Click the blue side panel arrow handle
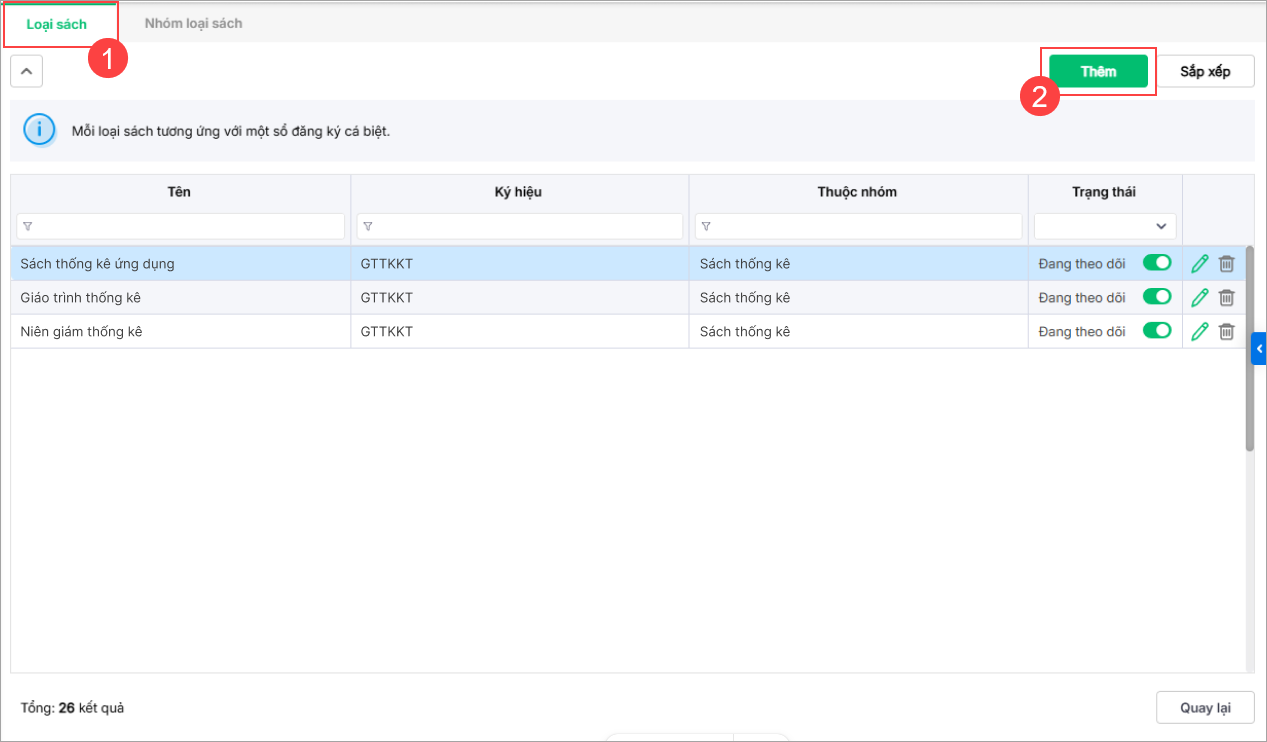Viewport: 1267px width, 742px height. 1259,348
